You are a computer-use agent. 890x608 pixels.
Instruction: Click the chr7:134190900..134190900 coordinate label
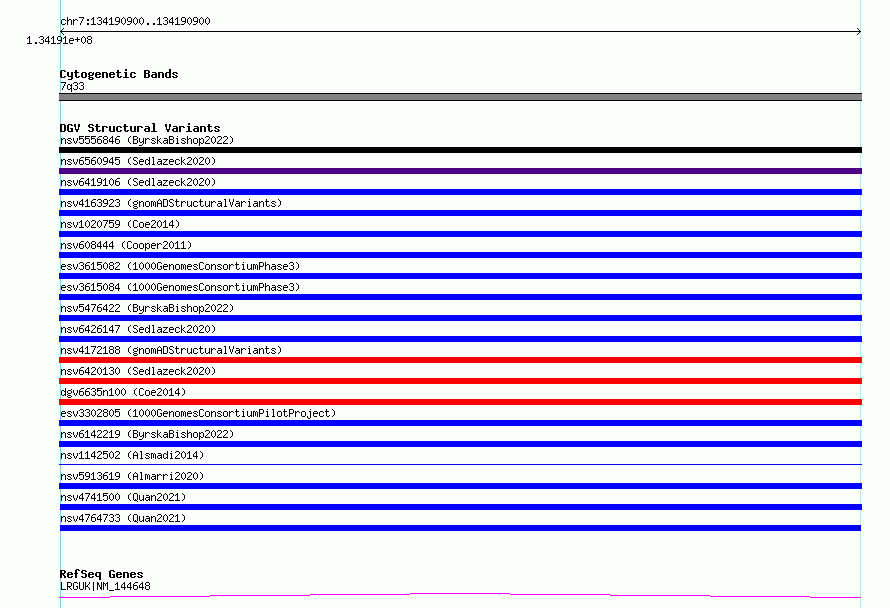(135, 21)
